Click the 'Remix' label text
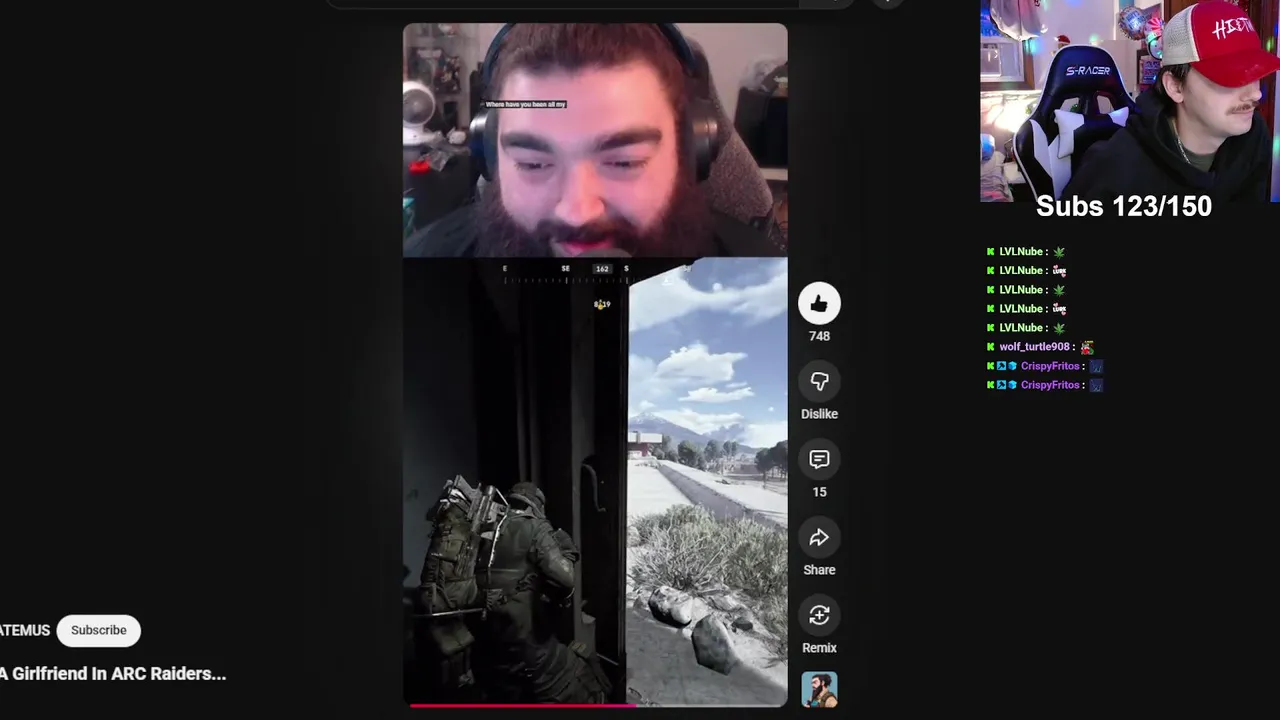 pos(819,648)
